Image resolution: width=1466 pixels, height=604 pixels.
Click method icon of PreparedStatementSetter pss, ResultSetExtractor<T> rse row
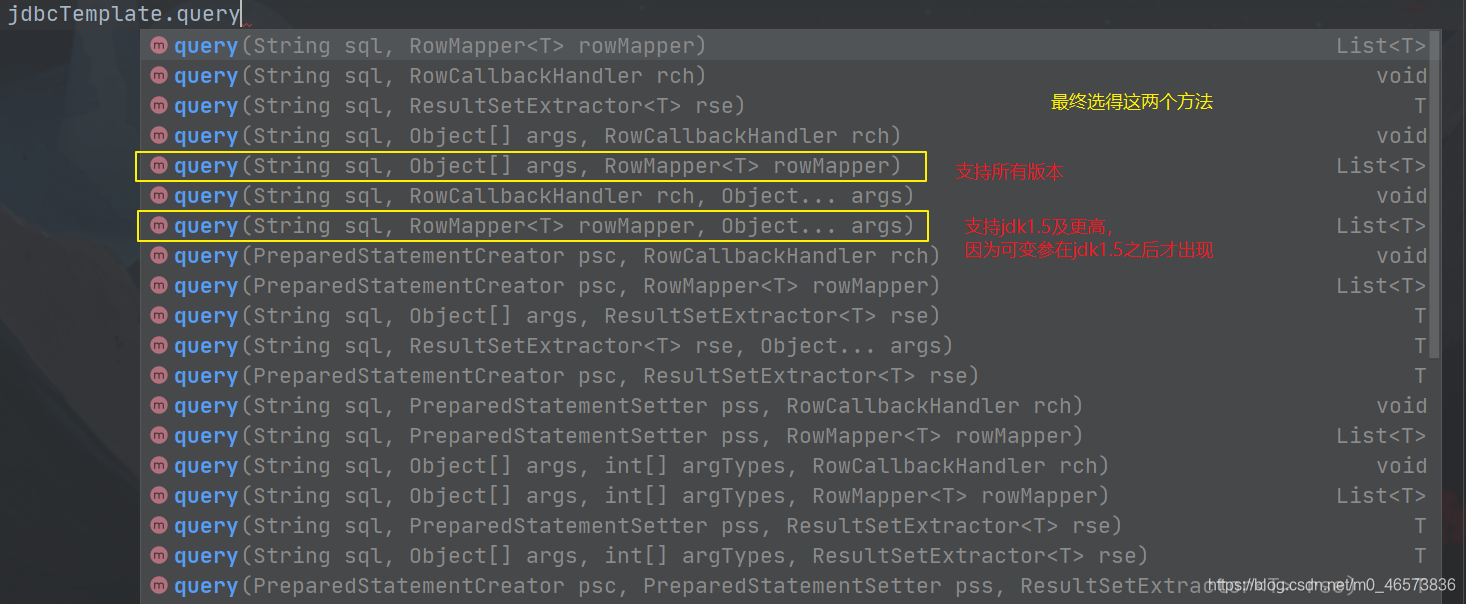[x=158, y=526]
